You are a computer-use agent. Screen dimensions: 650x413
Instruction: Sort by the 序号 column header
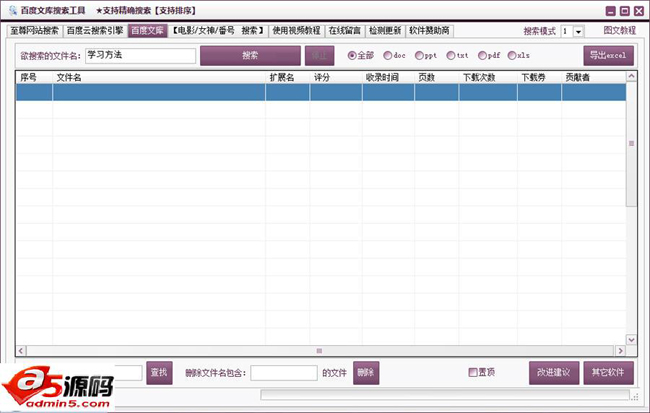coord(34,78)
